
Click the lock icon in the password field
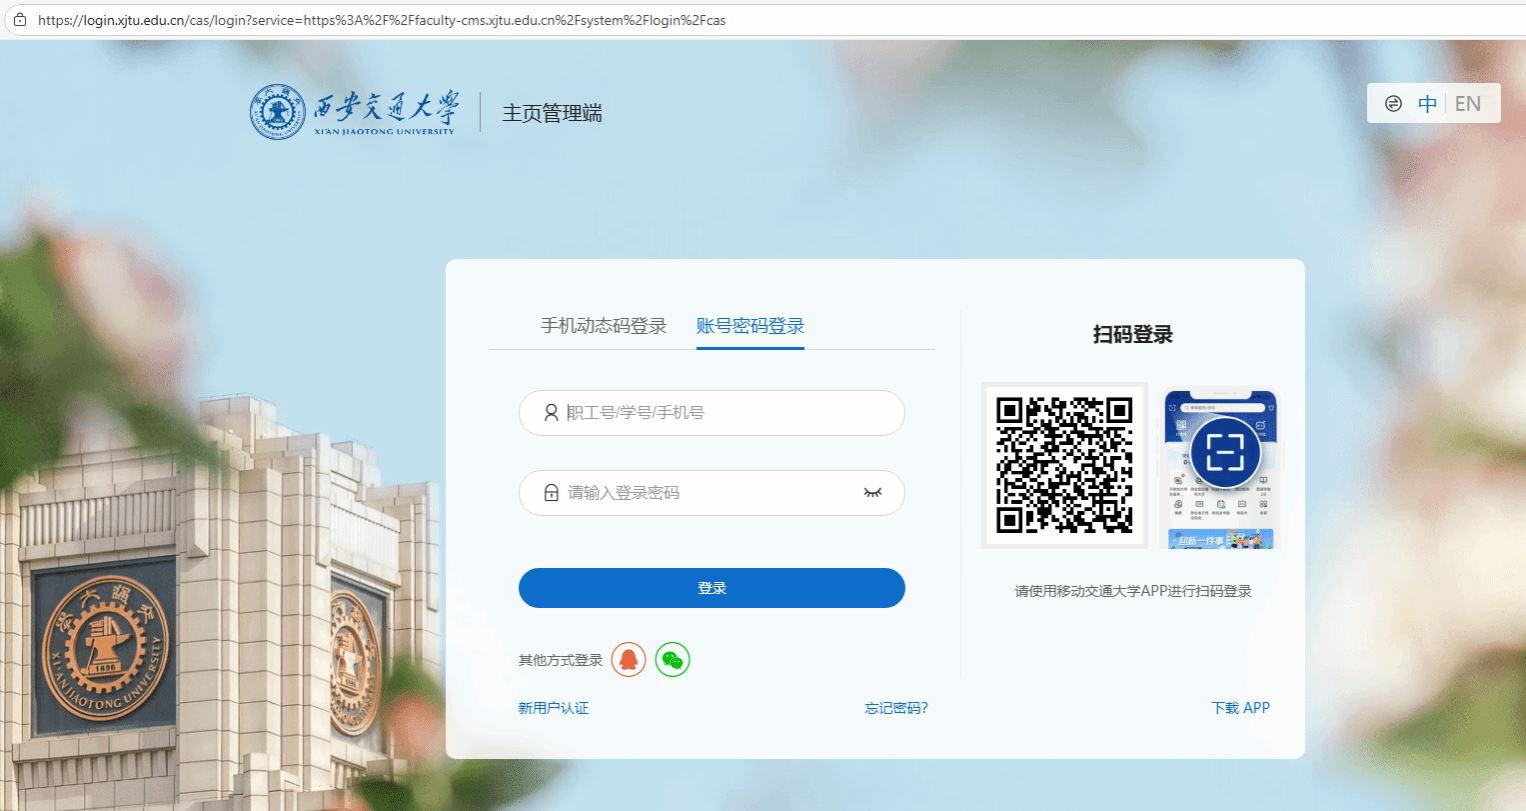[x=551, y=493]
